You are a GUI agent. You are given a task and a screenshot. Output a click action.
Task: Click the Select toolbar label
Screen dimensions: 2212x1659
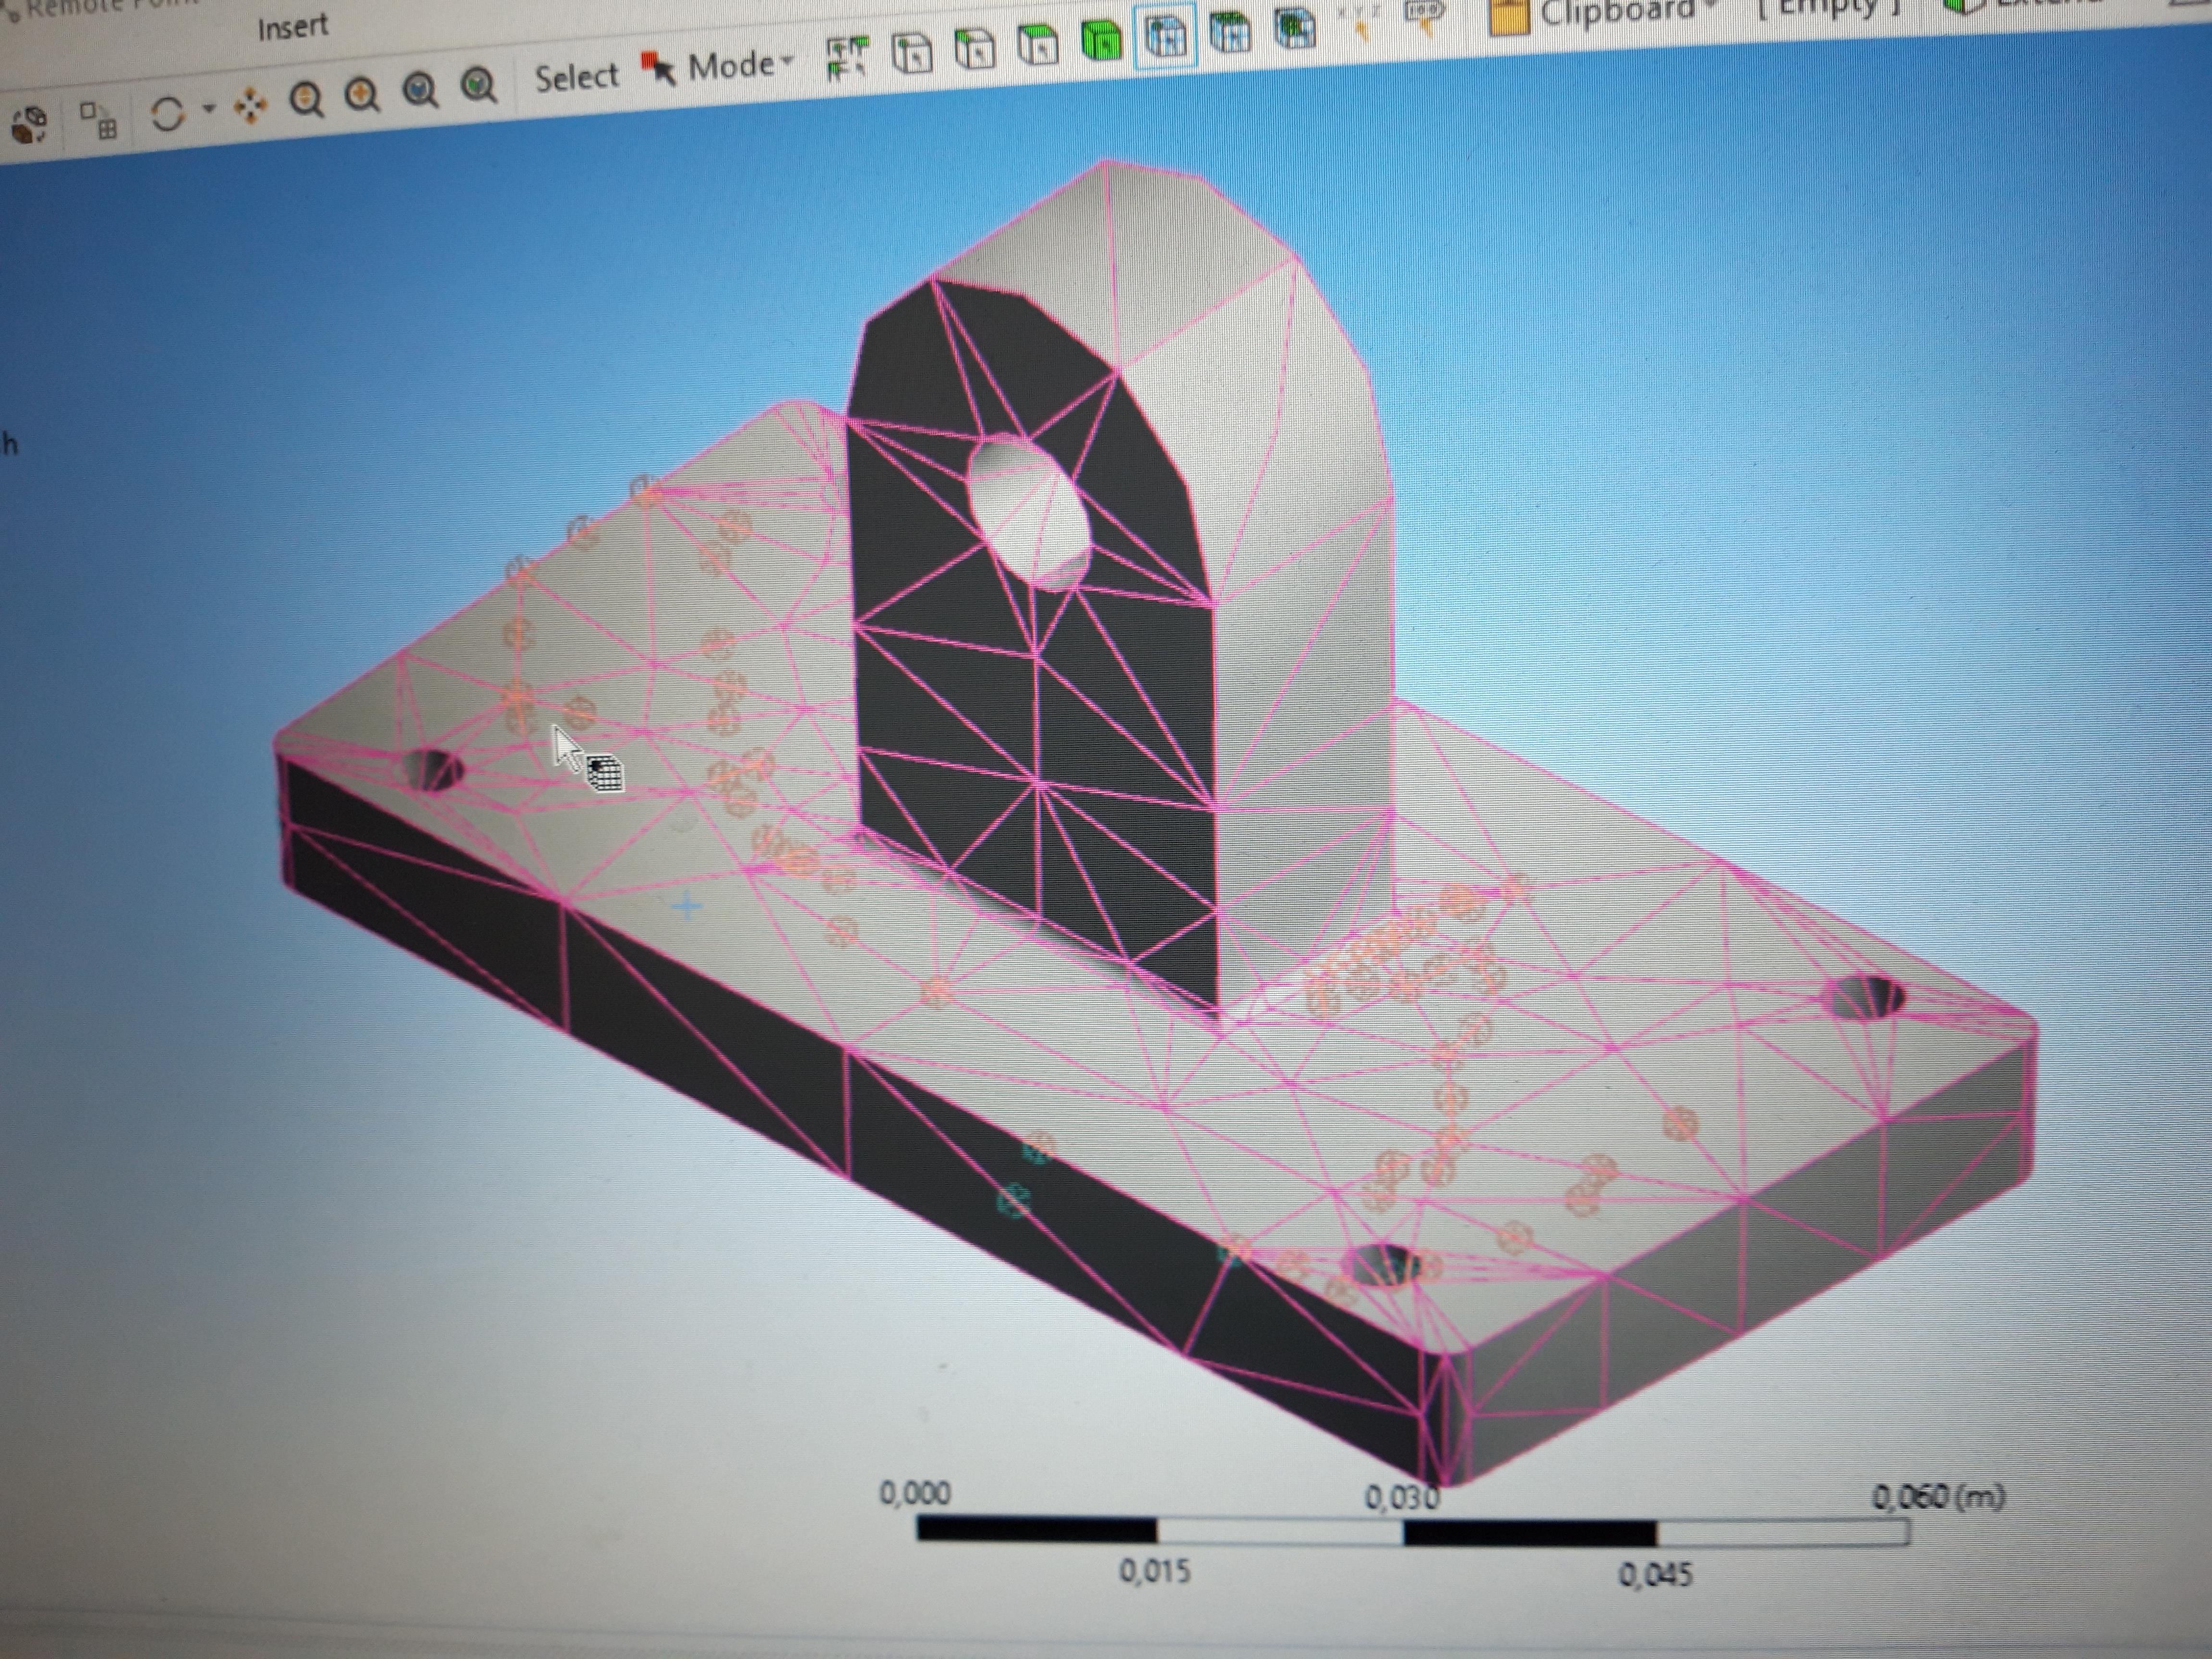point(577,76)
